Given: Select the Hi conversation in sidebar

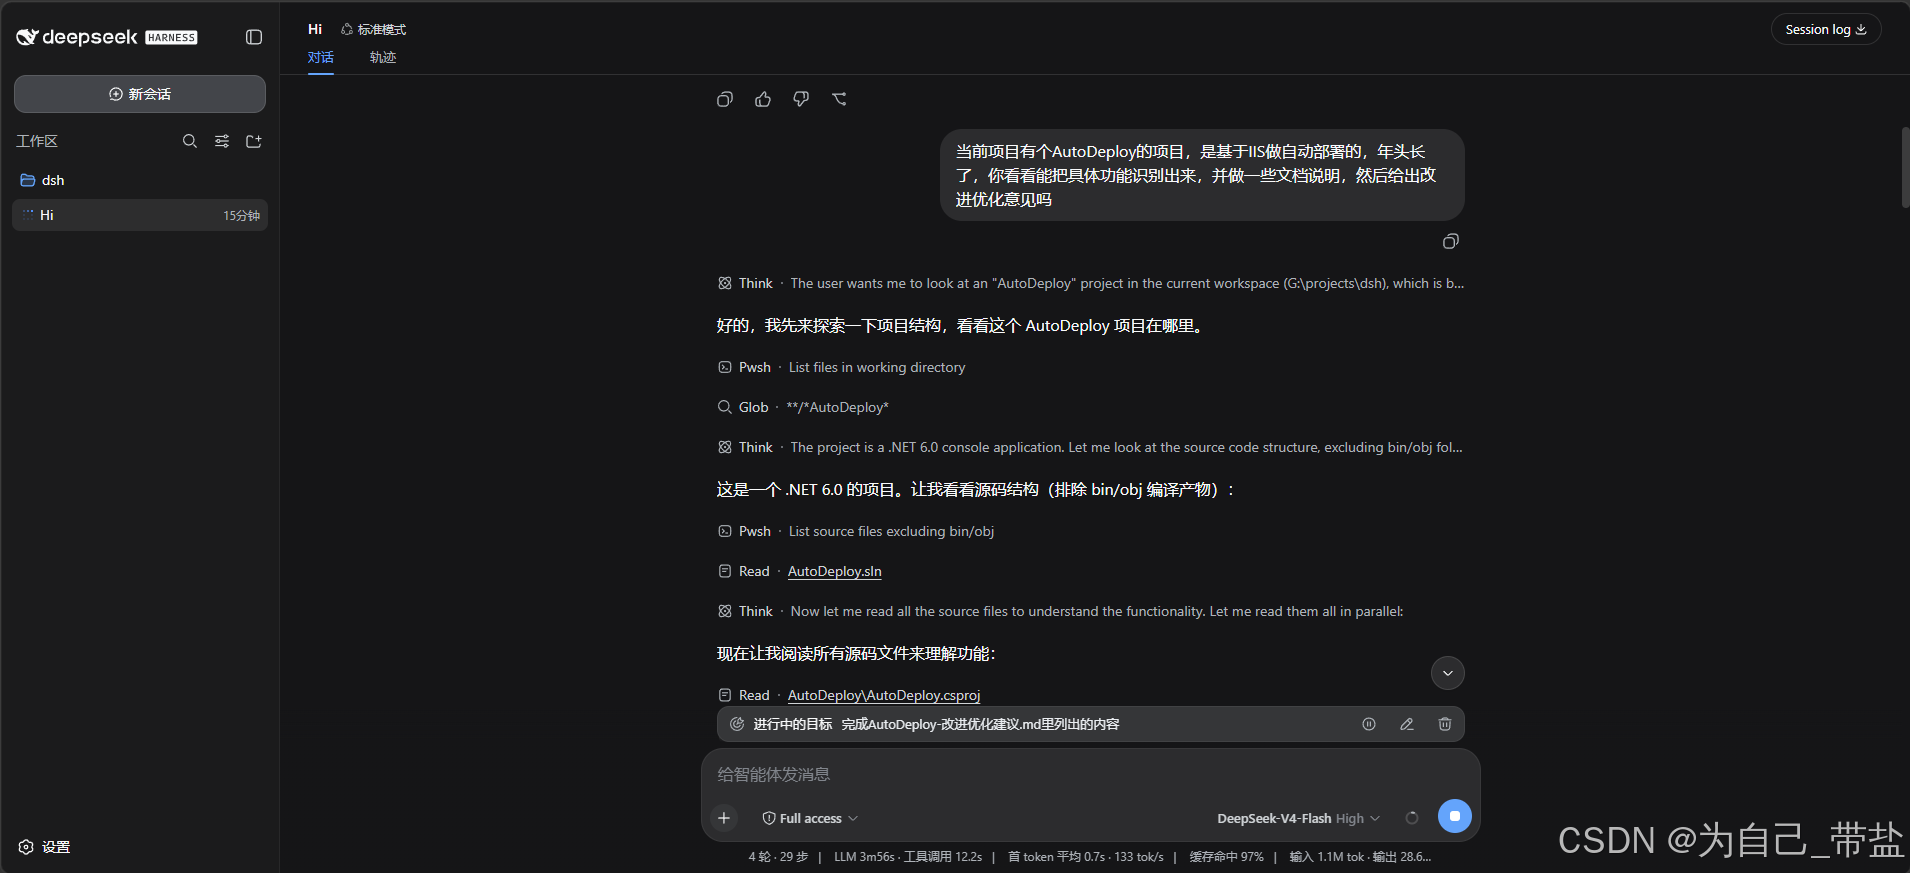Looking at the screenshot, I should click(x=140, y=215).
